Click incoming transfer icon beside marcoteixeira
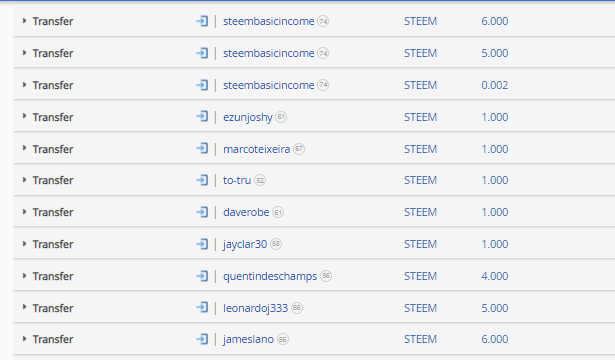 pyautogui.click(x=202, y=148)
